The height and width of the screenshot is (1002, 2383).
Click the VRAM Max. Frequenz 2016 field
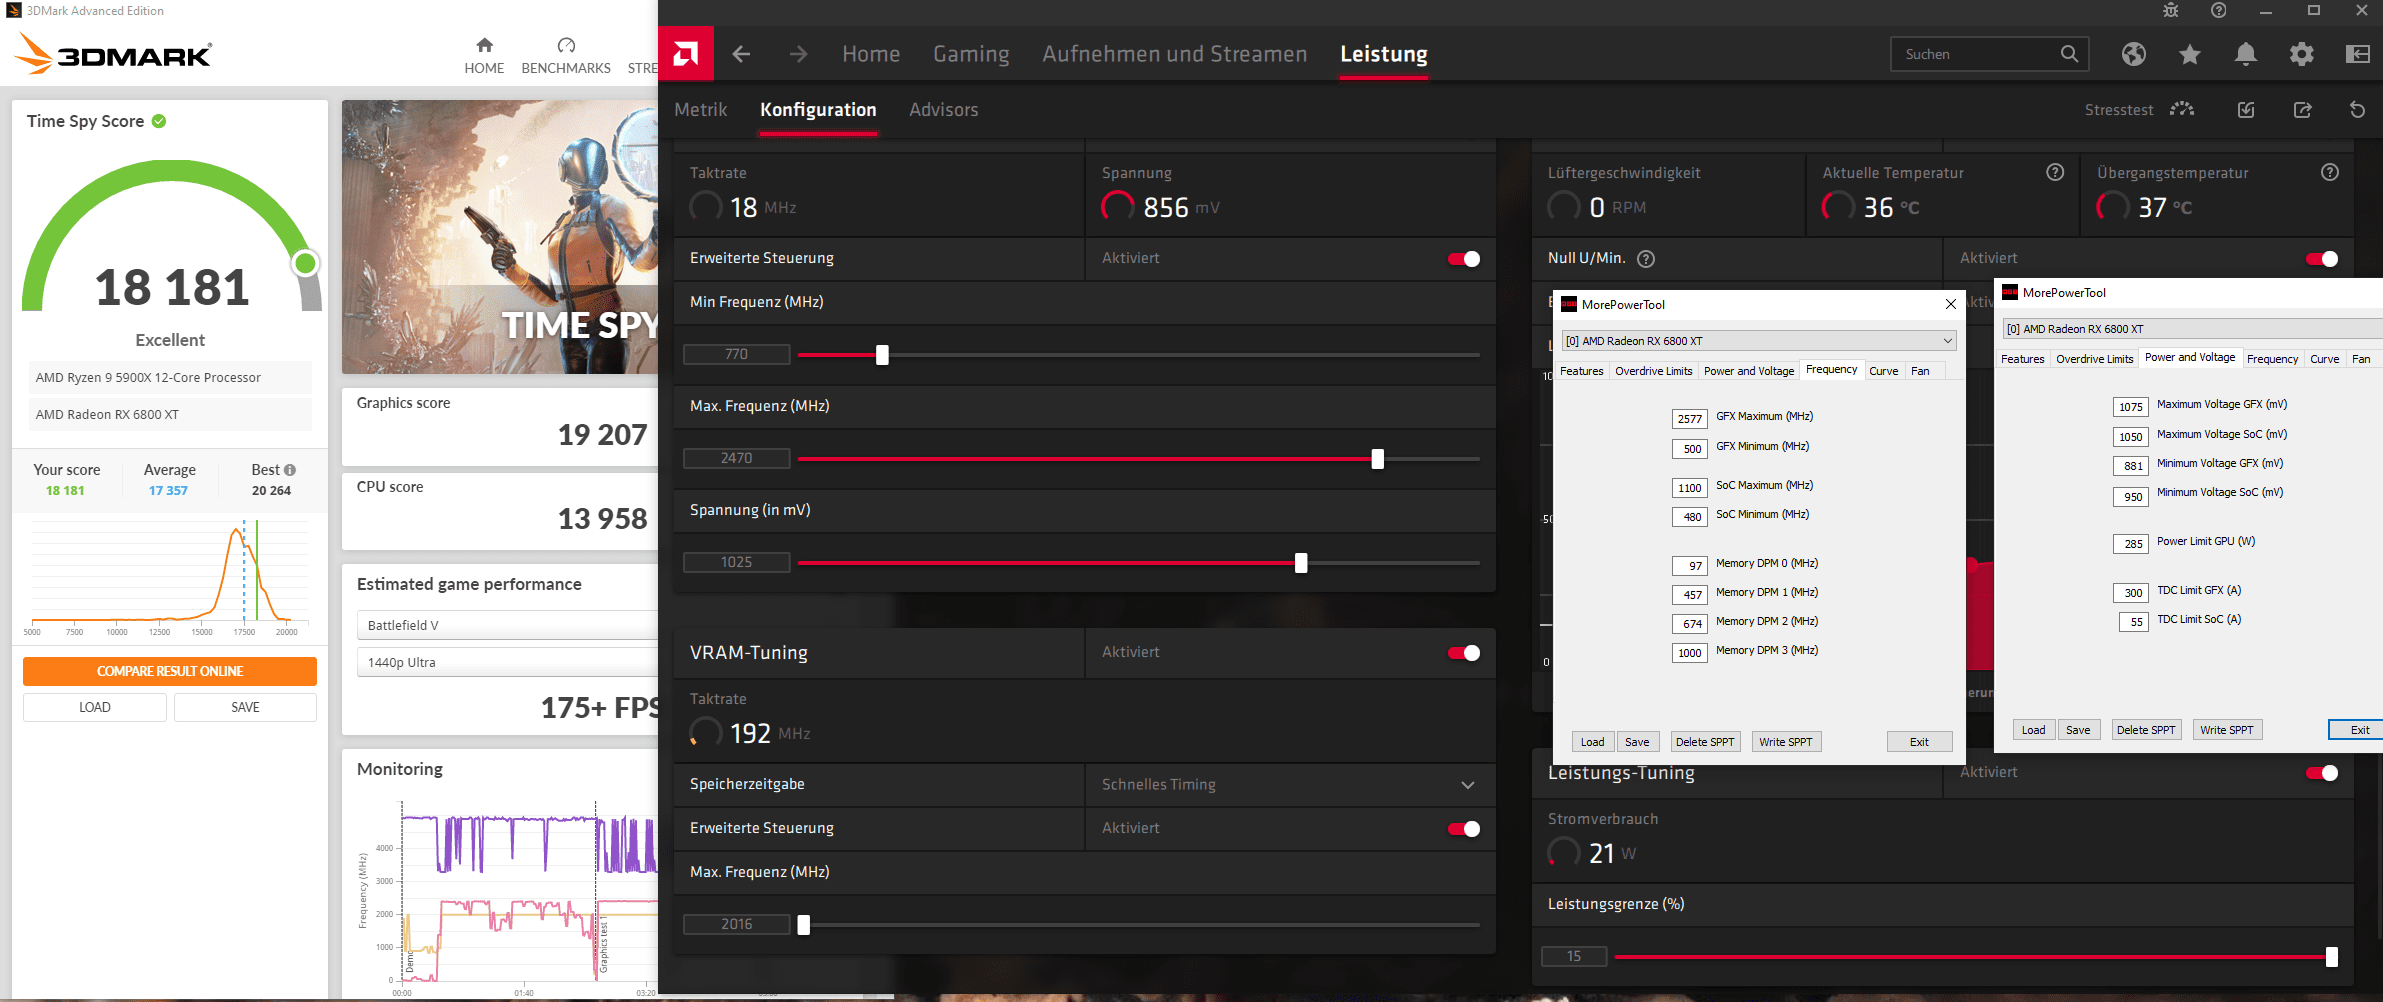click(736, 924)
